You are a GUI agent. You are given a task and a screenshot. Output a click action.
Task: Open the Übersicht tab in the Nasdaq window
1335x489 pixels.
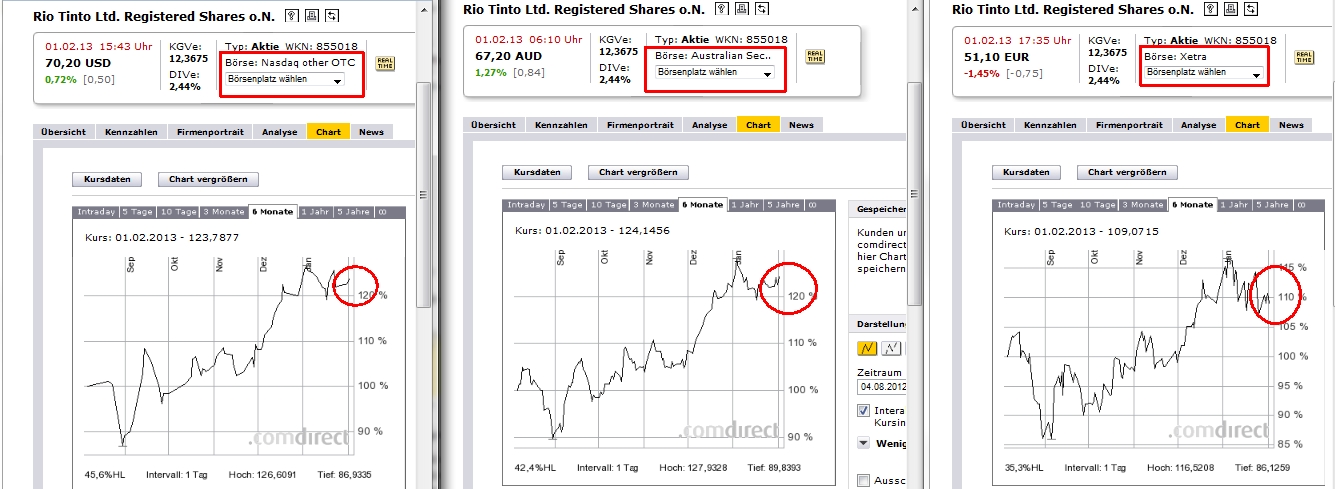65,132
